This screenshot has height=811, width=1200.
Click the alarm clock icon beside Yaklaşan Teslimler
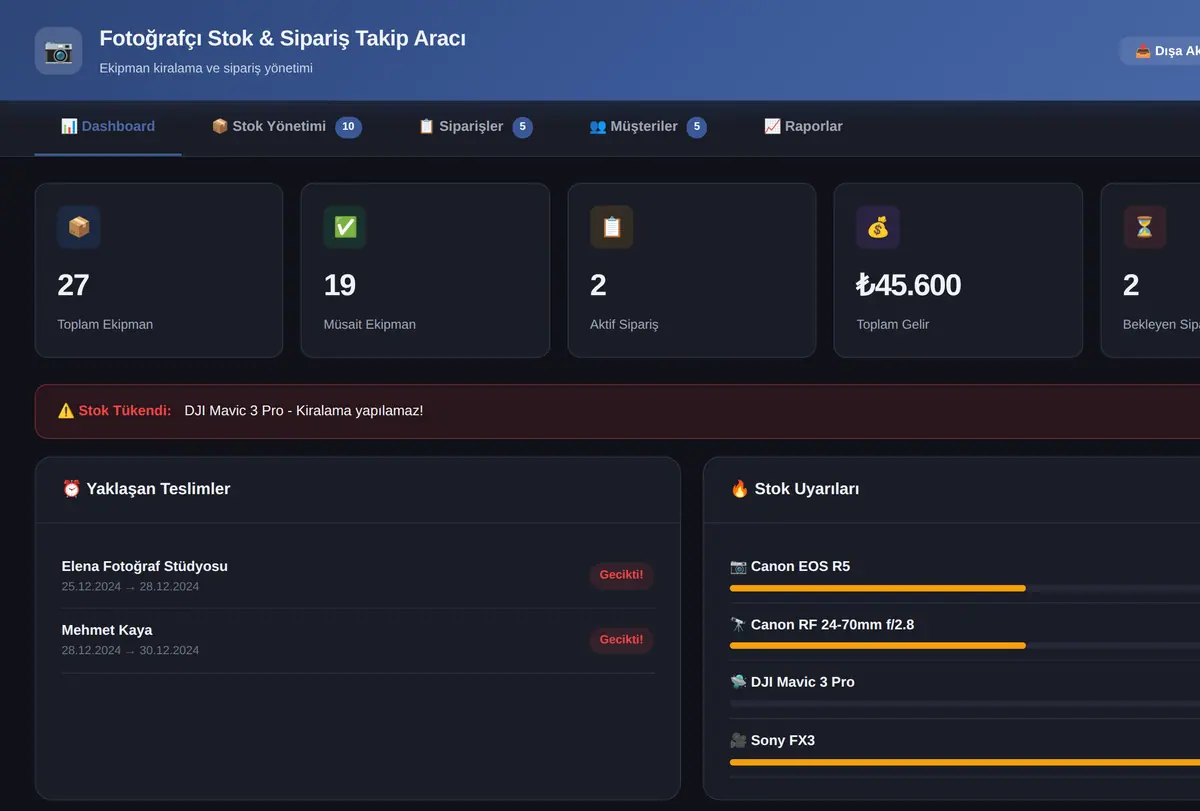click(x=71, y=489)
